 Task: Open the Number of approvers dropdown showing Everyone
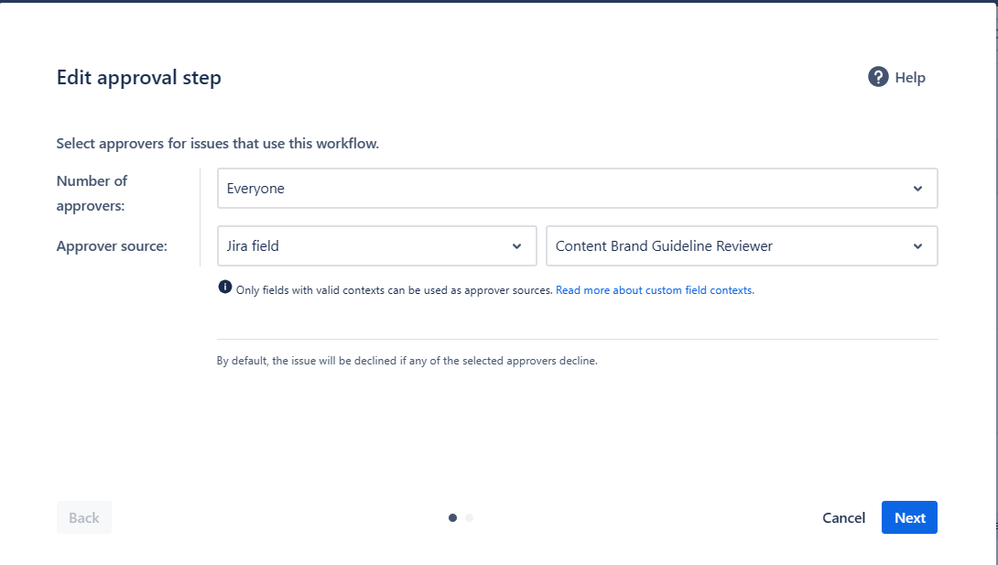pyautogui.click(x=577, y=188)
